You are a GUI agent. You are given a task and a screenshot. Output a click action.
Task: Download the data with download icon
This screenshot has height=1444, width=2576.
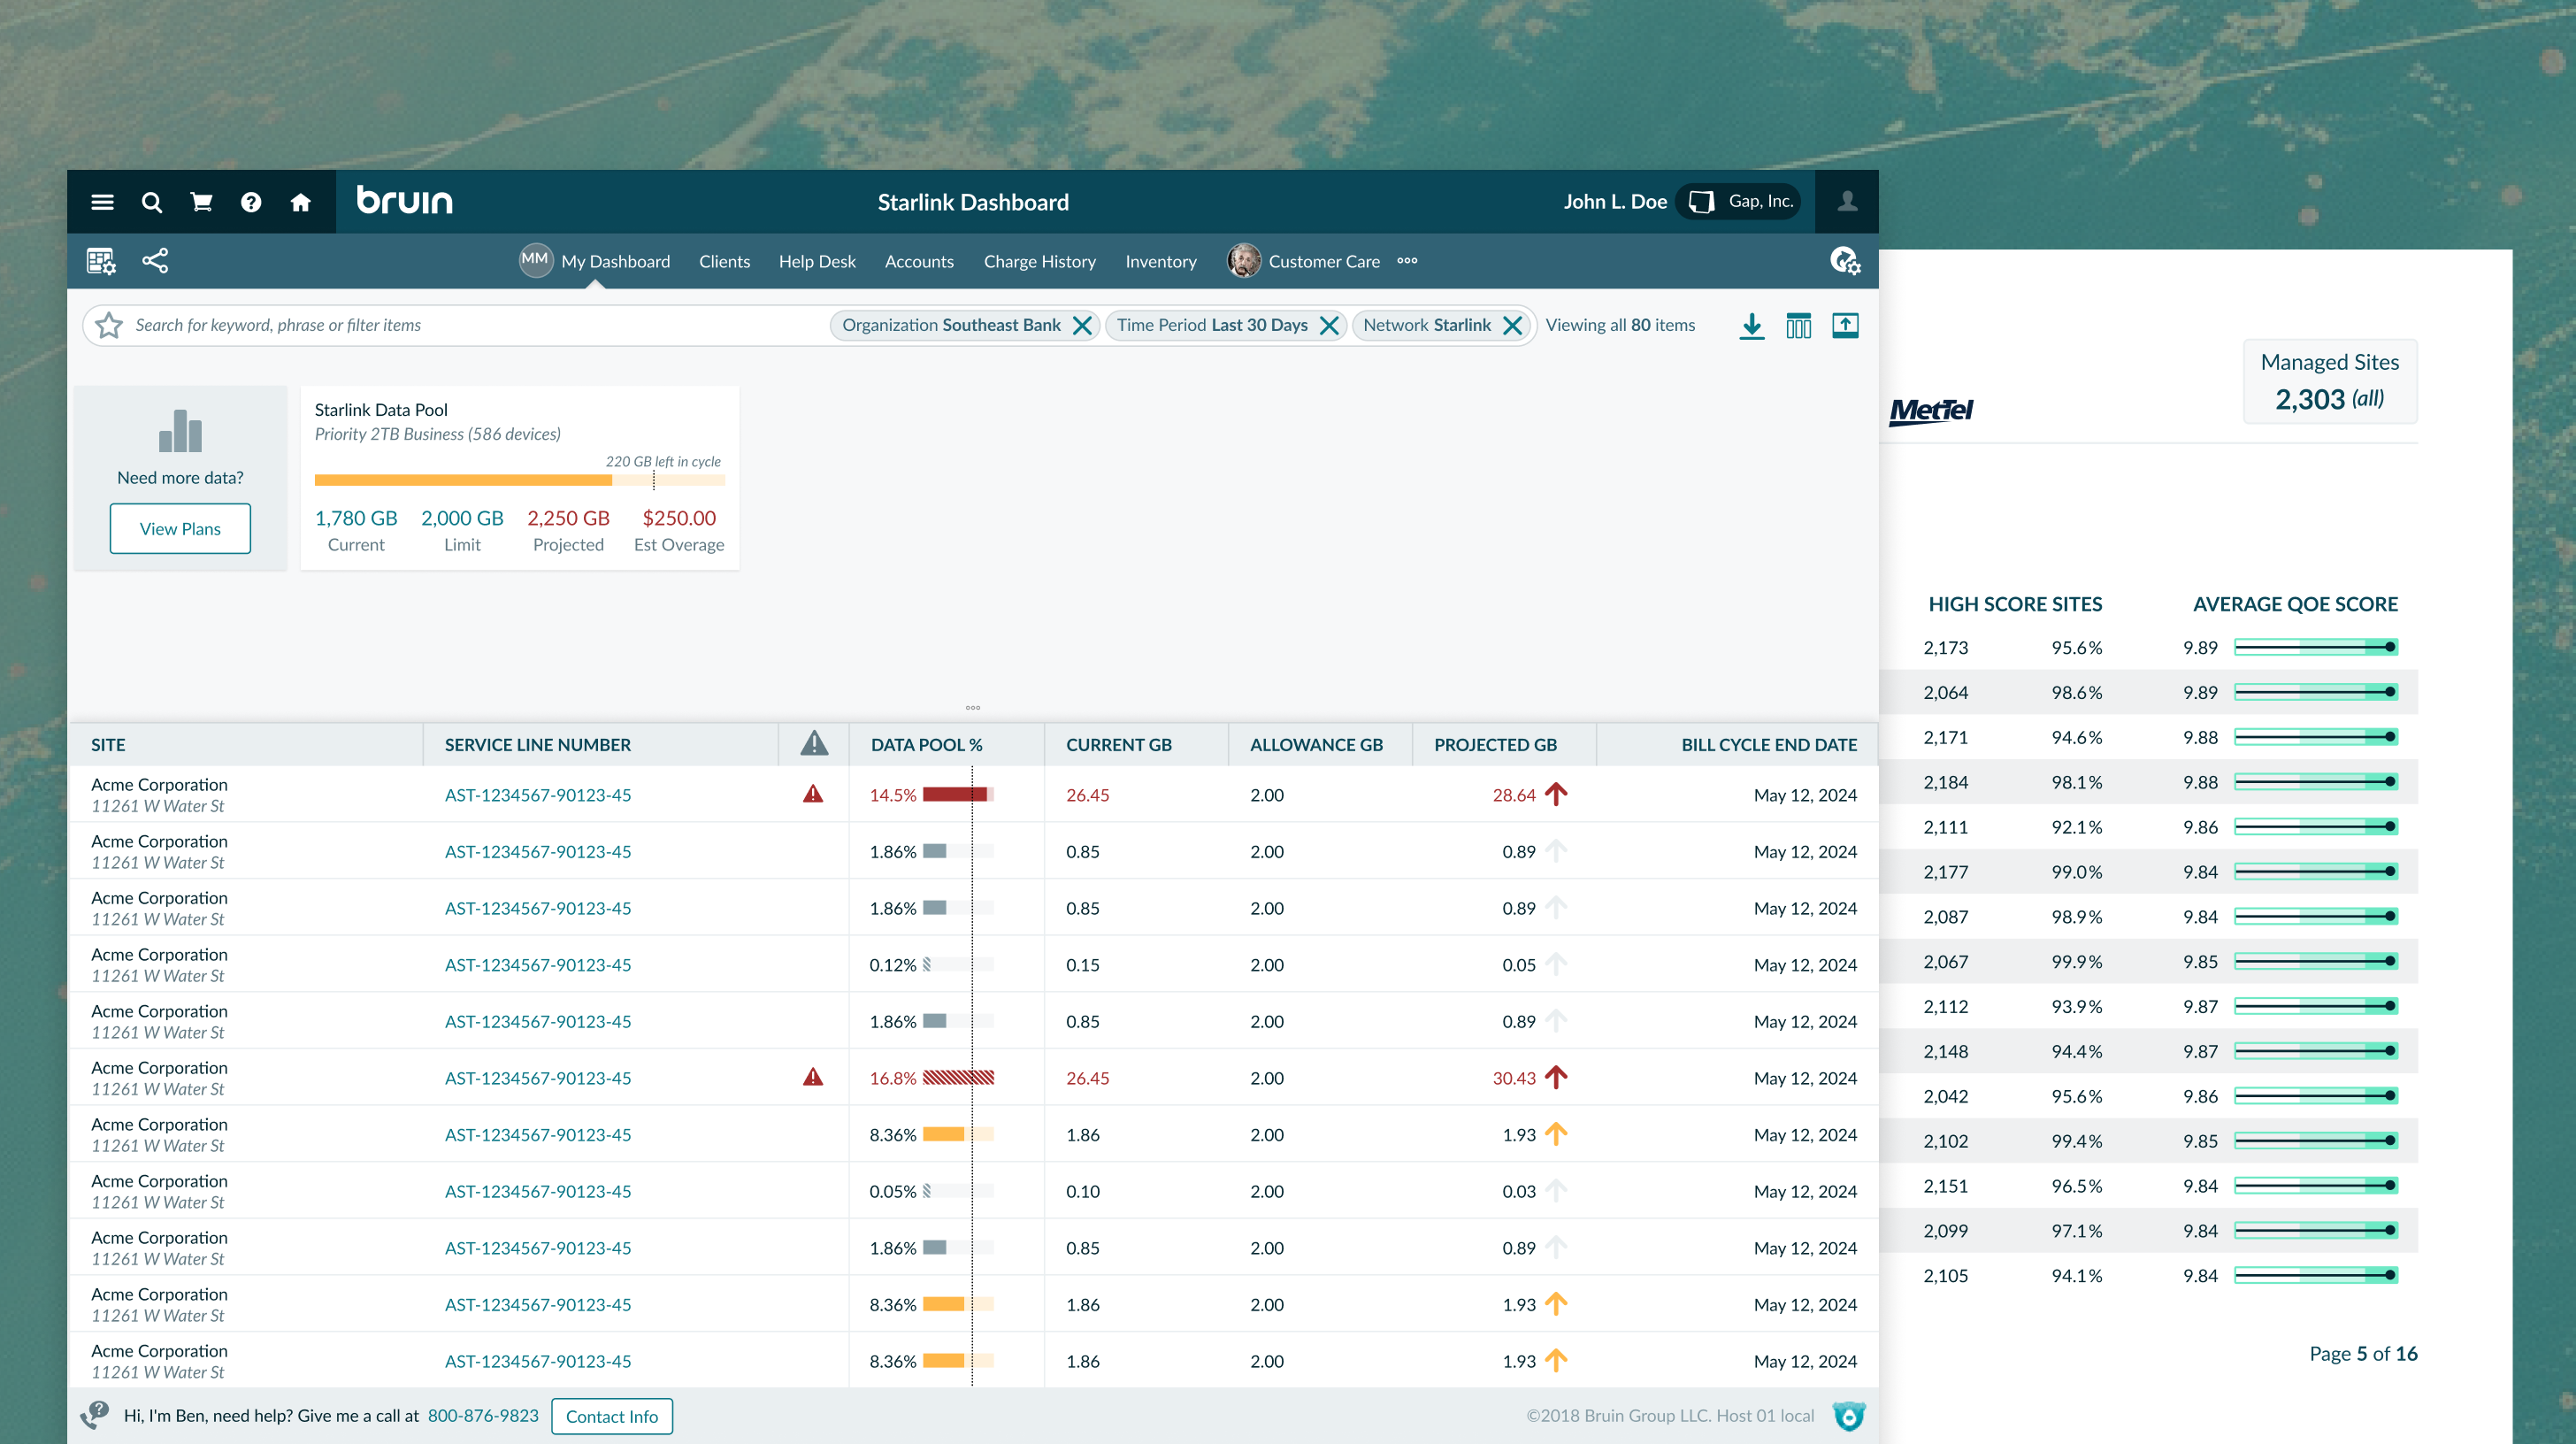coord(1752,326)
